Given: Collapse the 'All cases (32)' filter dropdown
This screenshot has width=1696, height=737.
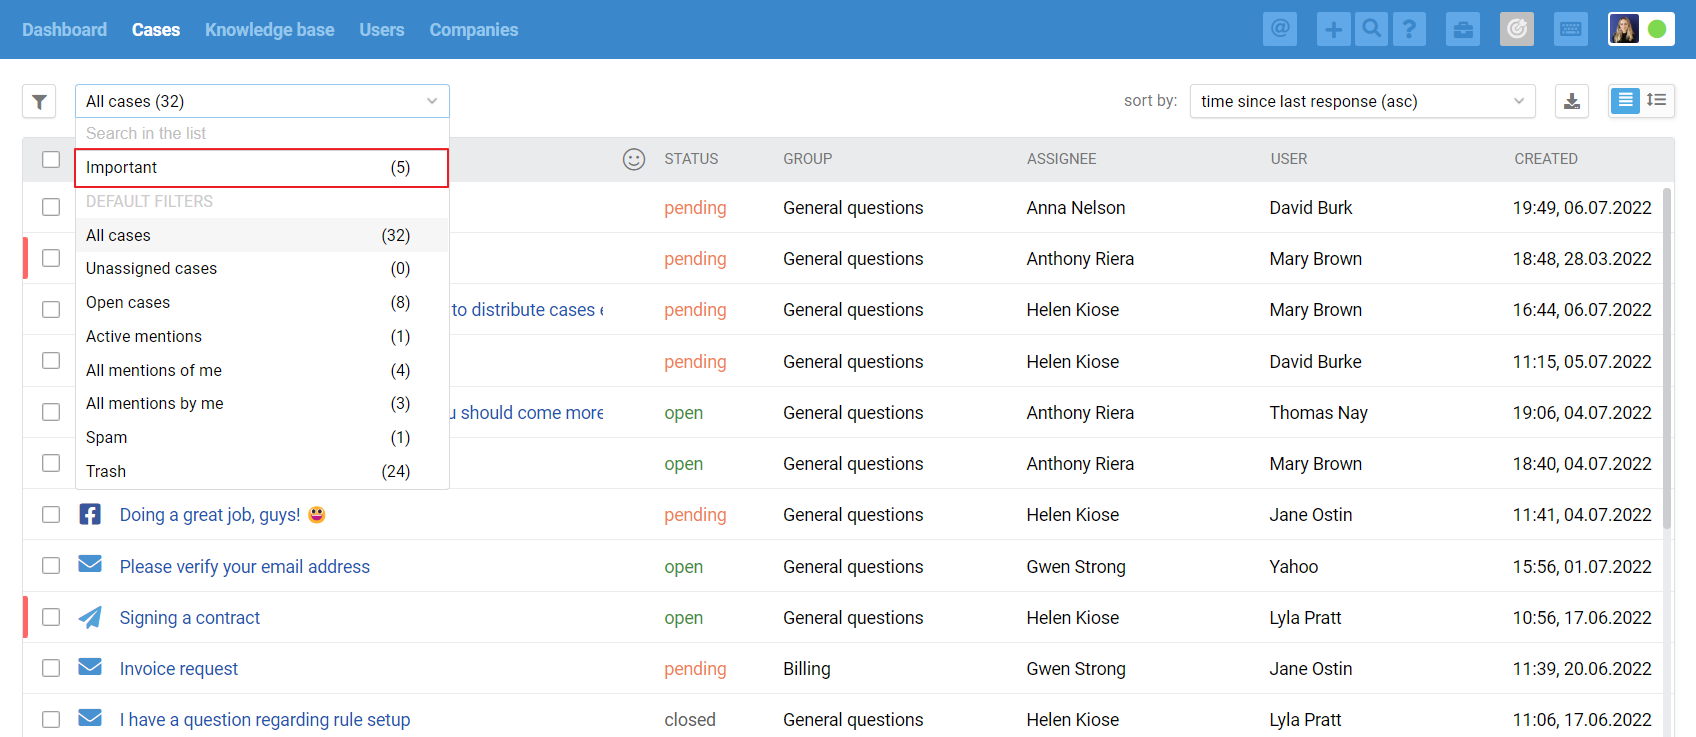Looking at the screenshot, I should point(262,101).
